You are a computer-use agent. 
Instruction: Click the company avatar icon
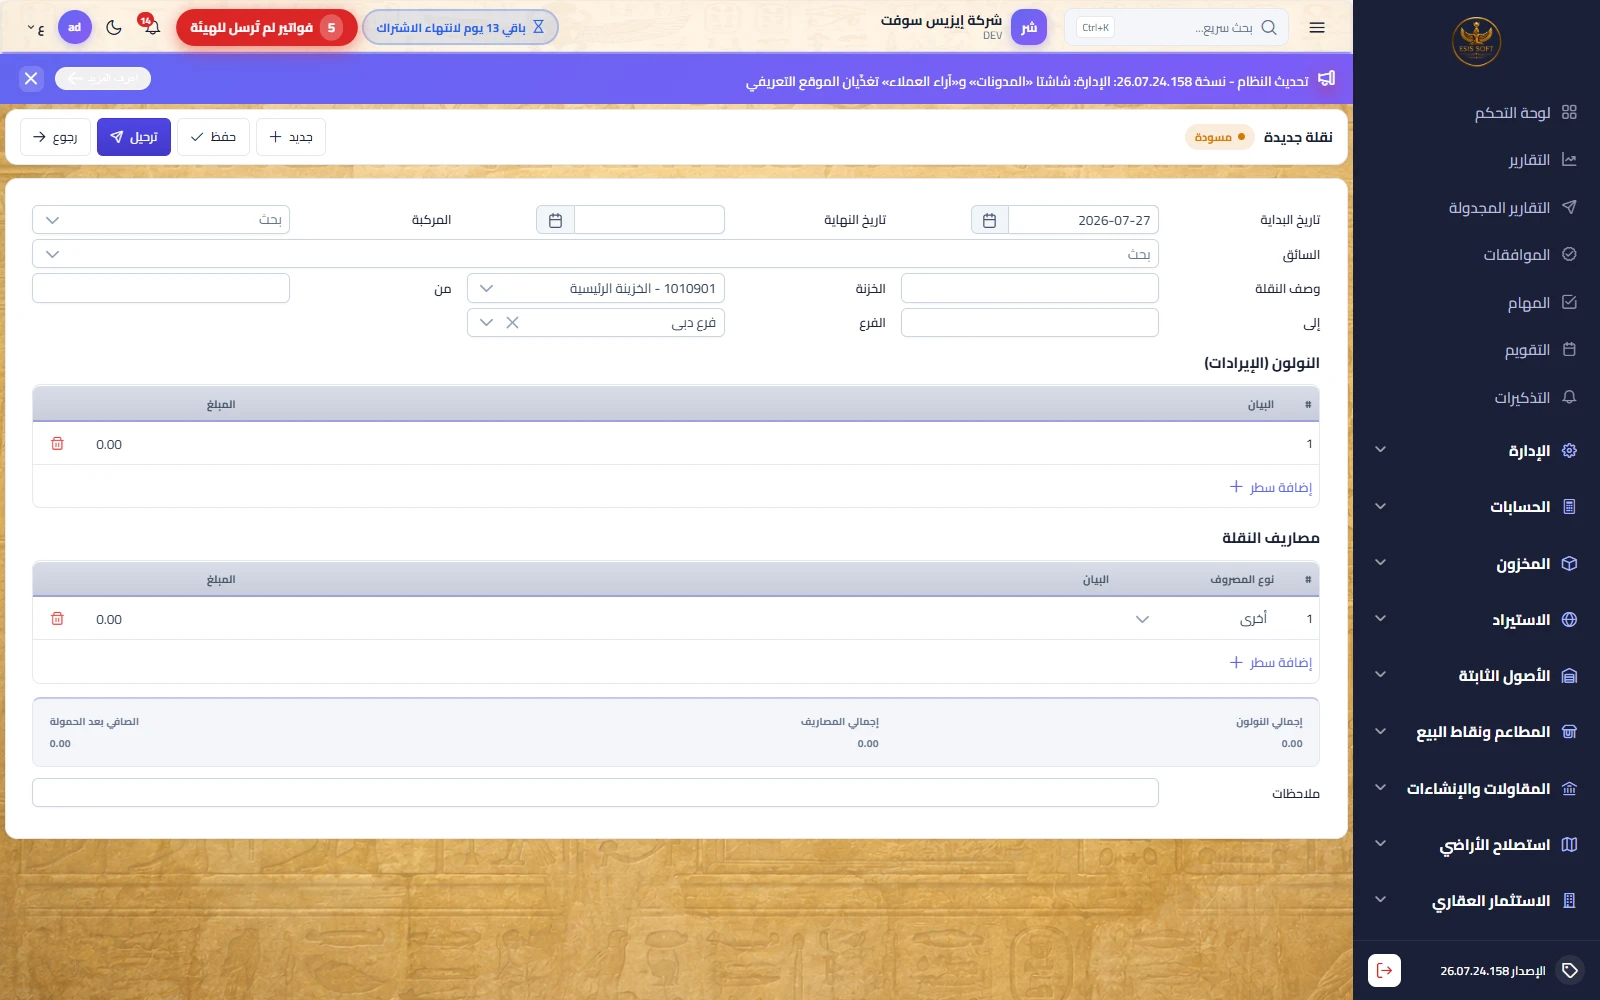(x=1029, y=28)
